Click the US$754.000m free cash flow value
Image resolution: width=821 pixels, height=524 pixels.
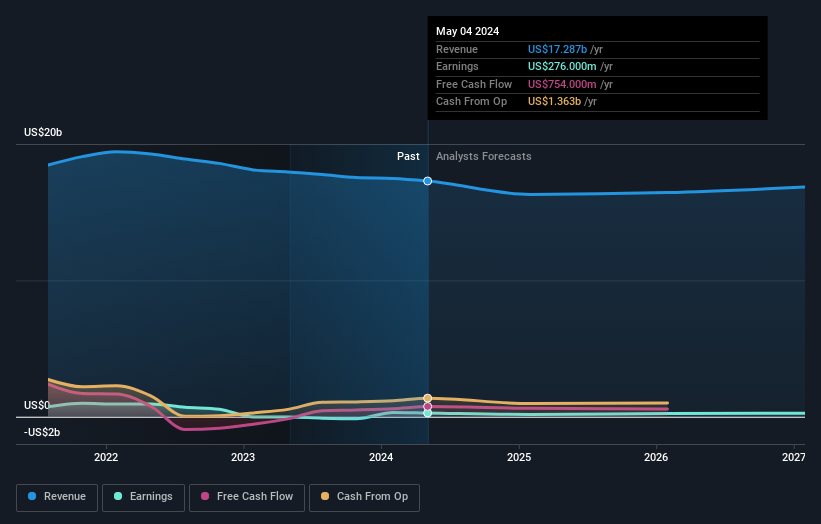(x=562, y=84)
